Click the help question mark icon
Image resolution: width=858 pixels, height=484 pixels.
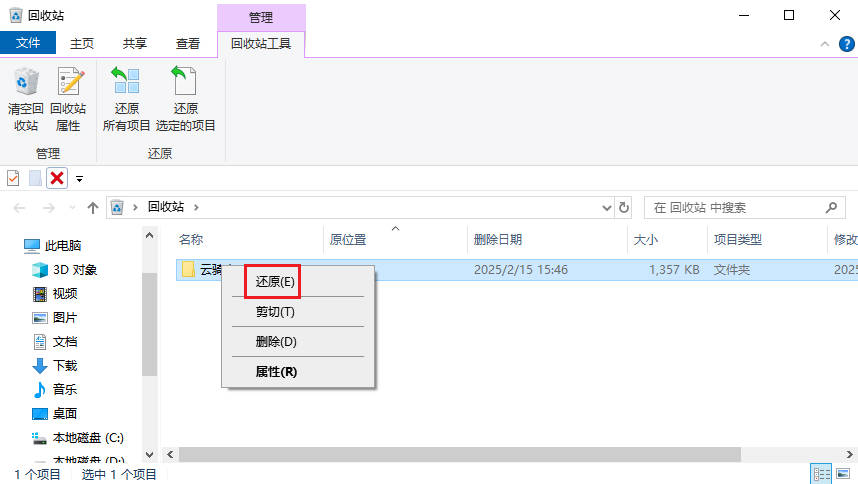pos(845,44)
